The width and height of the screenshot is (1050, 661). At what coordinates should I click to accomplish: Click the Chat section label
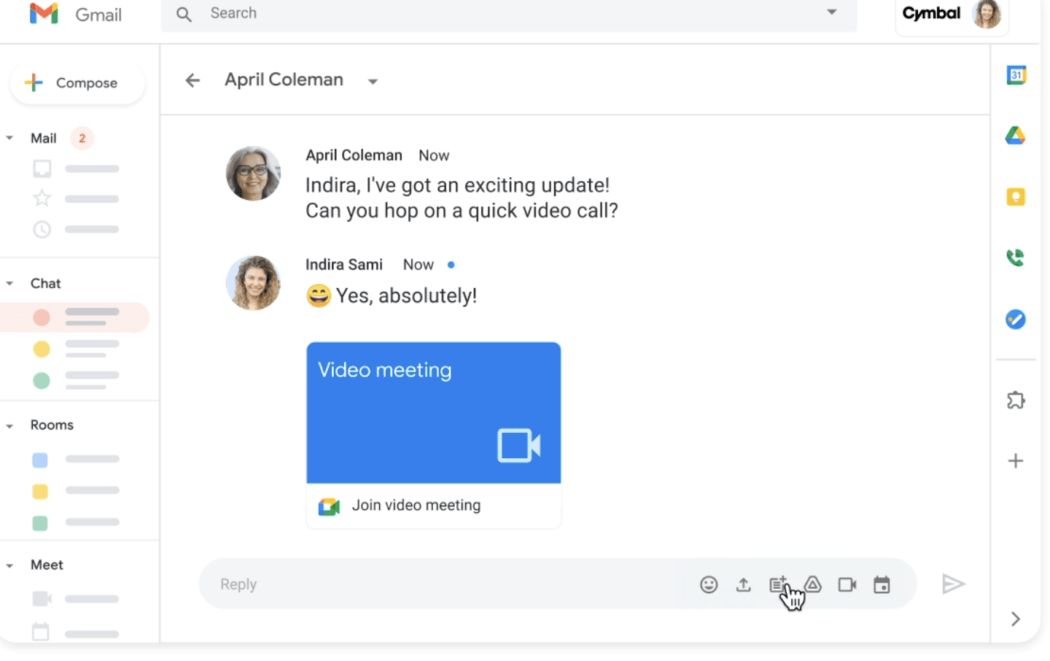click(46, 283)
